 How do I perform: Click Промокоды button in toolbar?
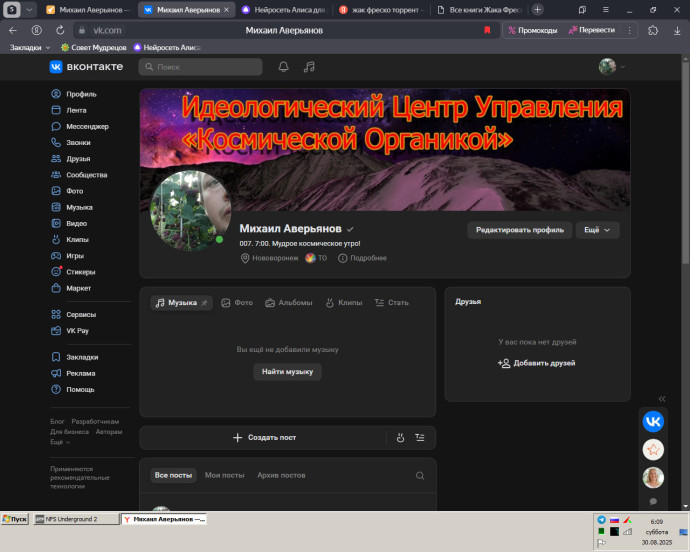(532, 30)
